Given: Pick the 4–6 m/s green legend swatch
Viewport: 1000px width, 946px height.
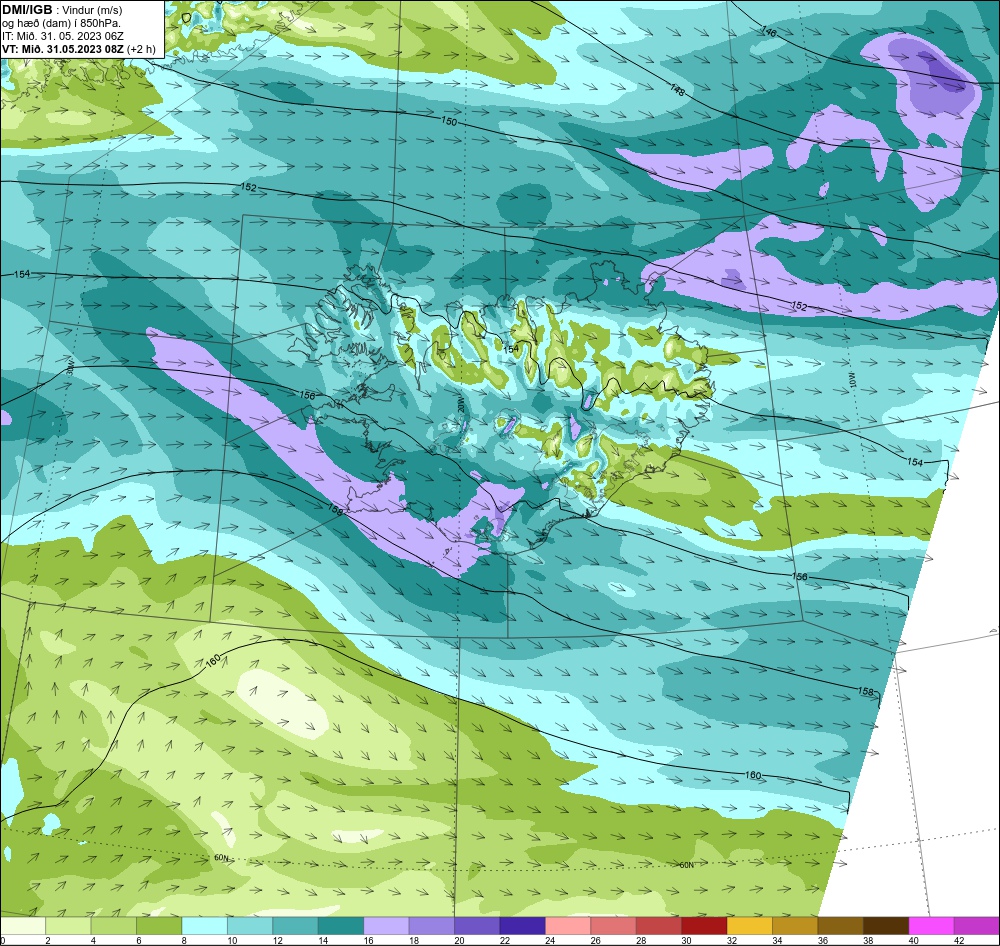Looking at the screenshot, I should tap(114, 926).
